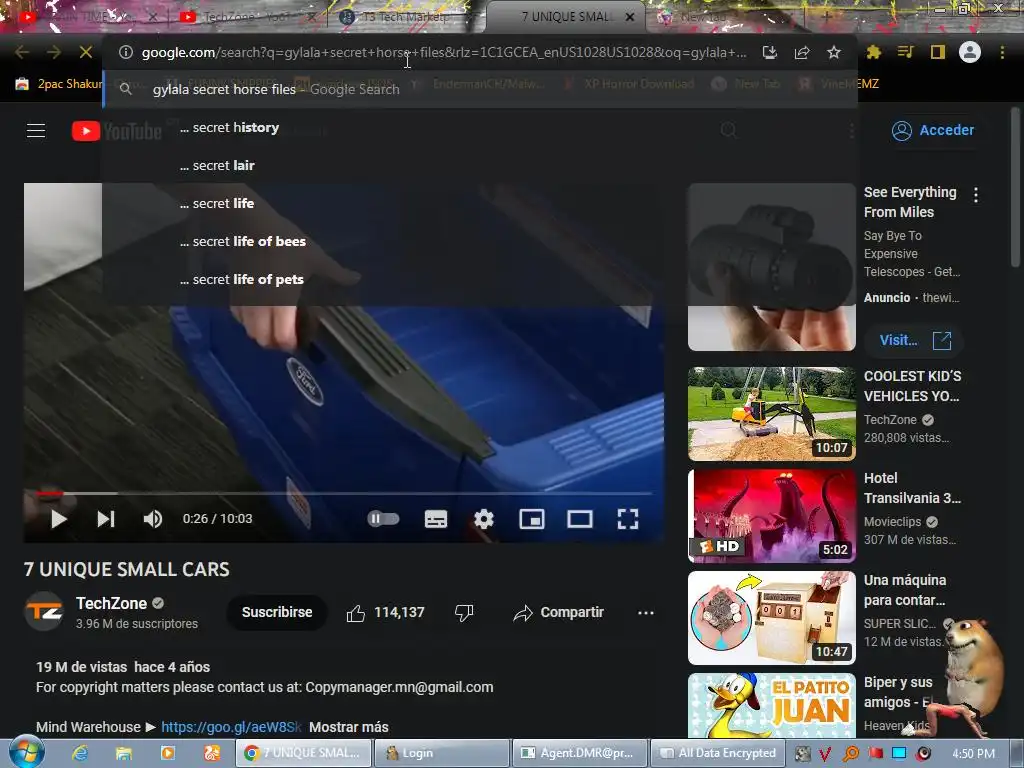Click the YouTube logo

point(117,131)
